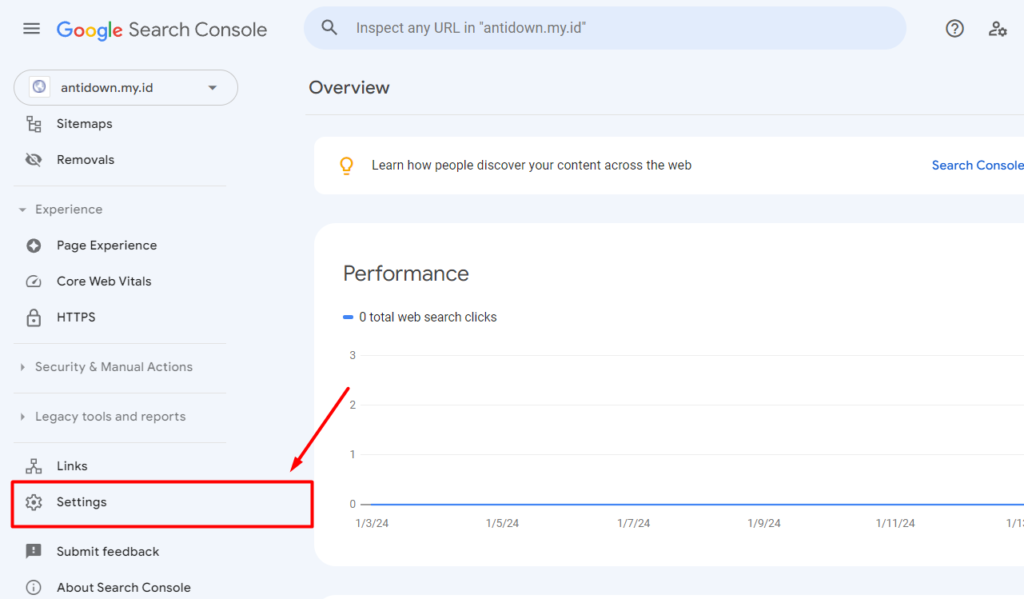1024x599 pixels.
Task: Open the hamburger navigation menu
Action: (x=31, y=28)
